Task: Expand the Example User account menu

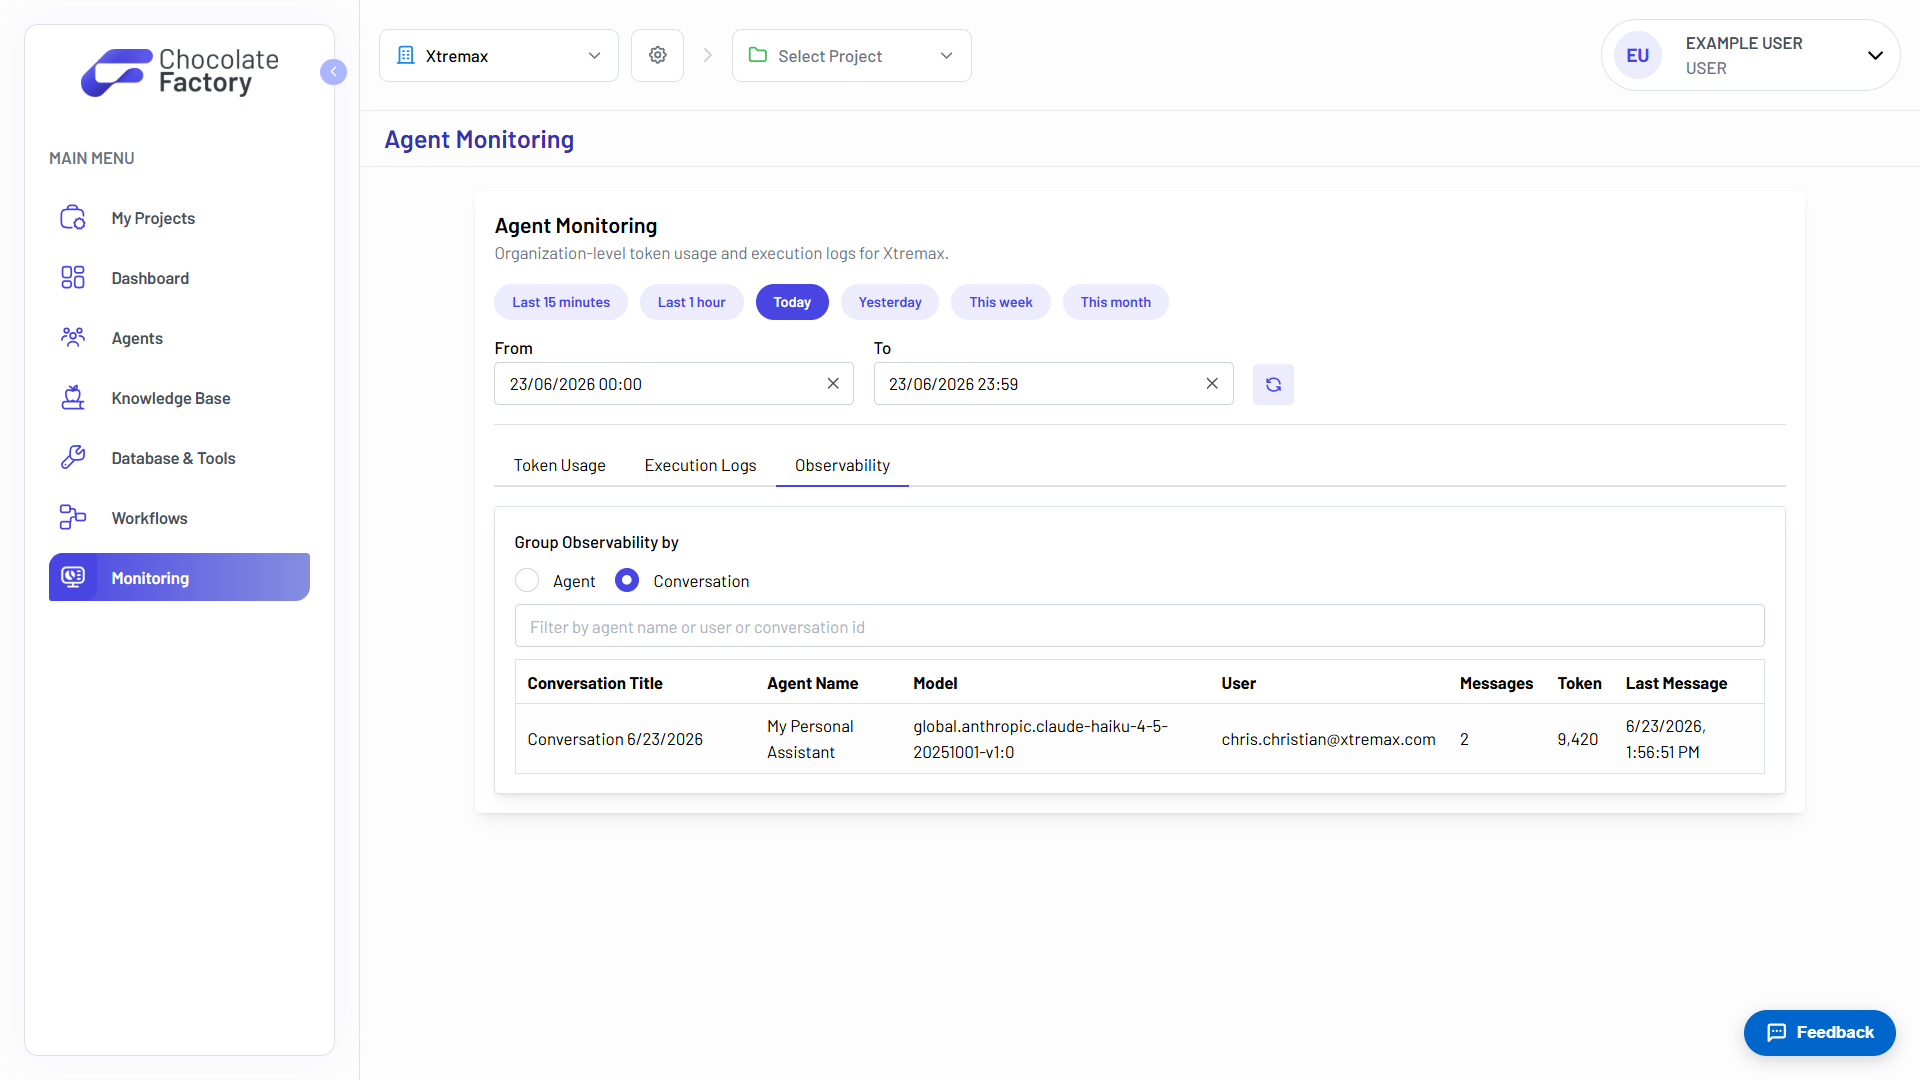Action: point(1876,55)
